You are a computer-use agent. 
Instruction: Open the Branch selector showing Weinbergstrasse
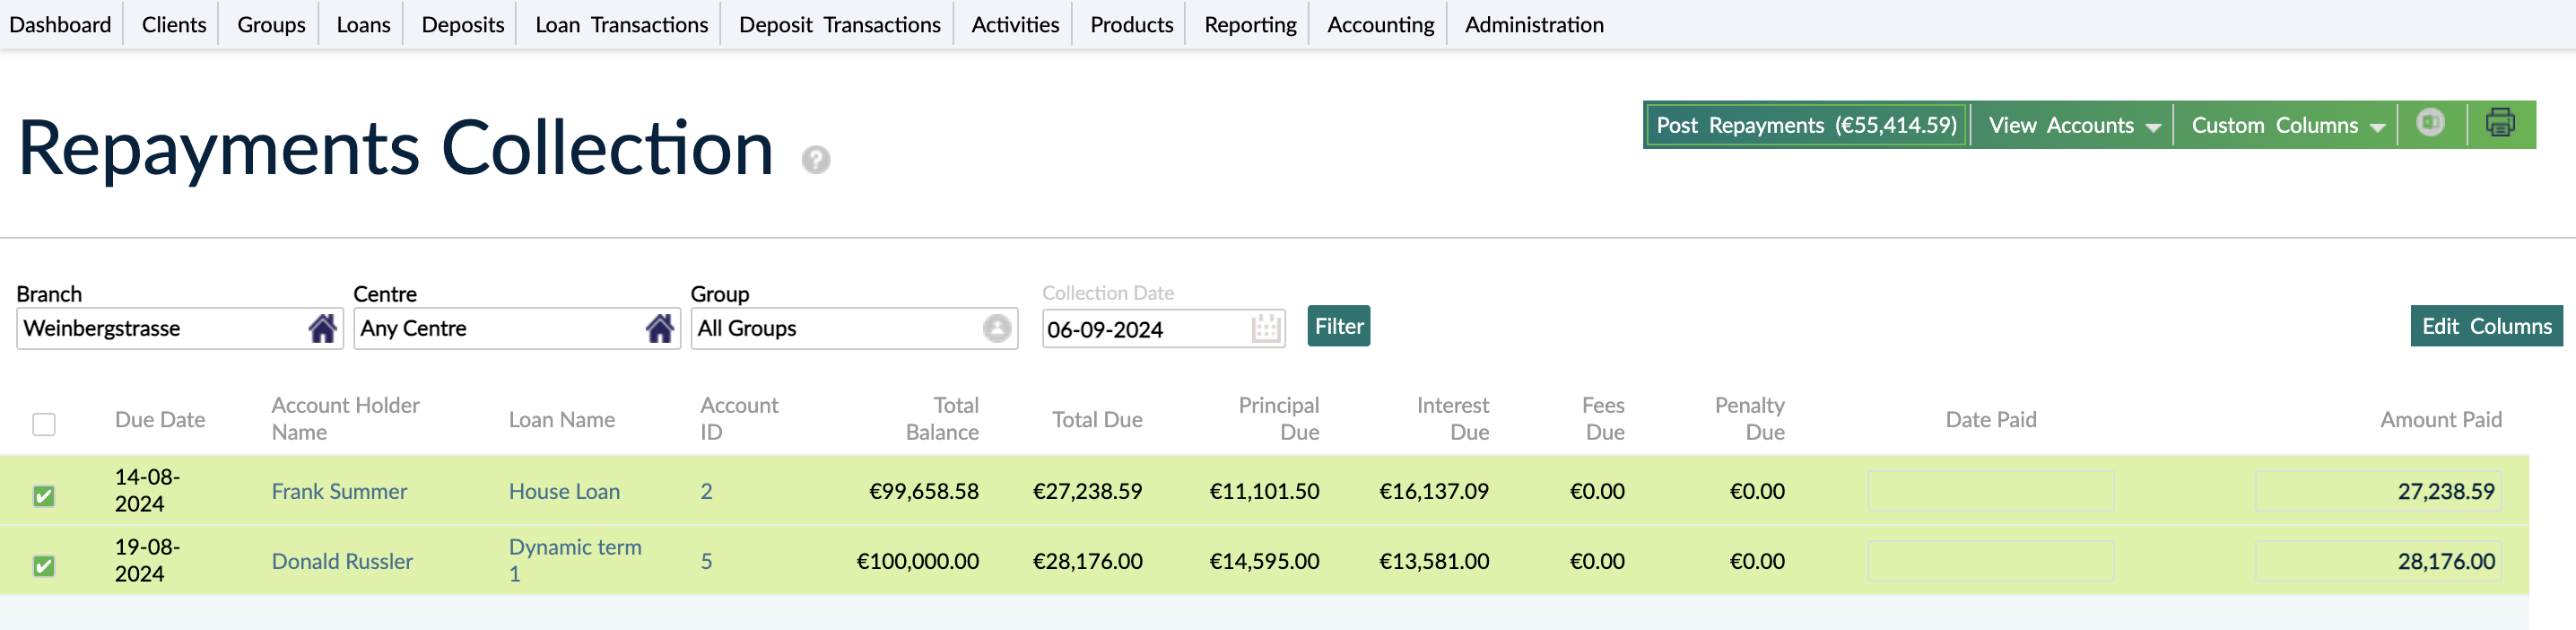(x=180, y=328)
